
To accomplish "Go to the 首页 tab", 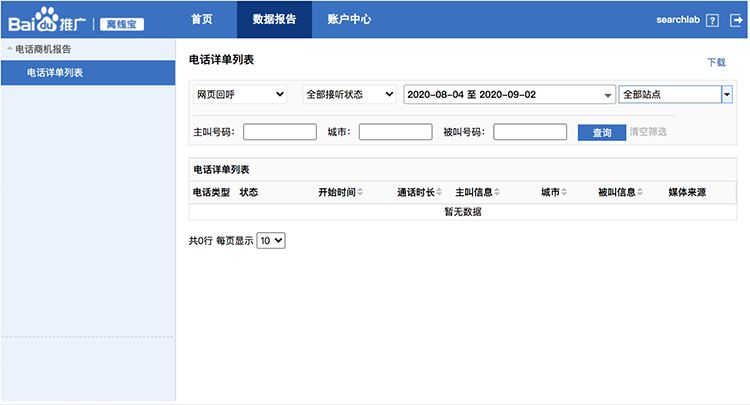I will click(201, 19).
